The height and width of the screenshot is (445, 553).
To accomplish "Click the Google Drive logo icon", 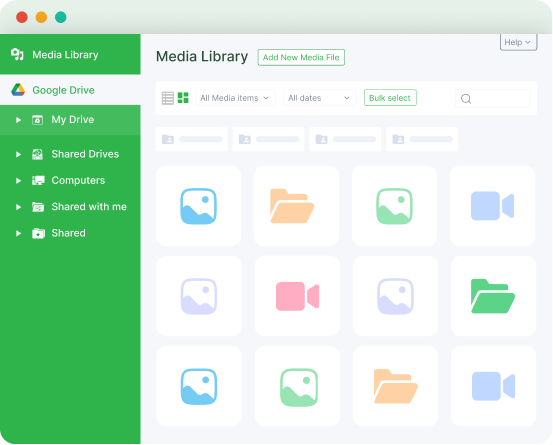I will (18, 90).
